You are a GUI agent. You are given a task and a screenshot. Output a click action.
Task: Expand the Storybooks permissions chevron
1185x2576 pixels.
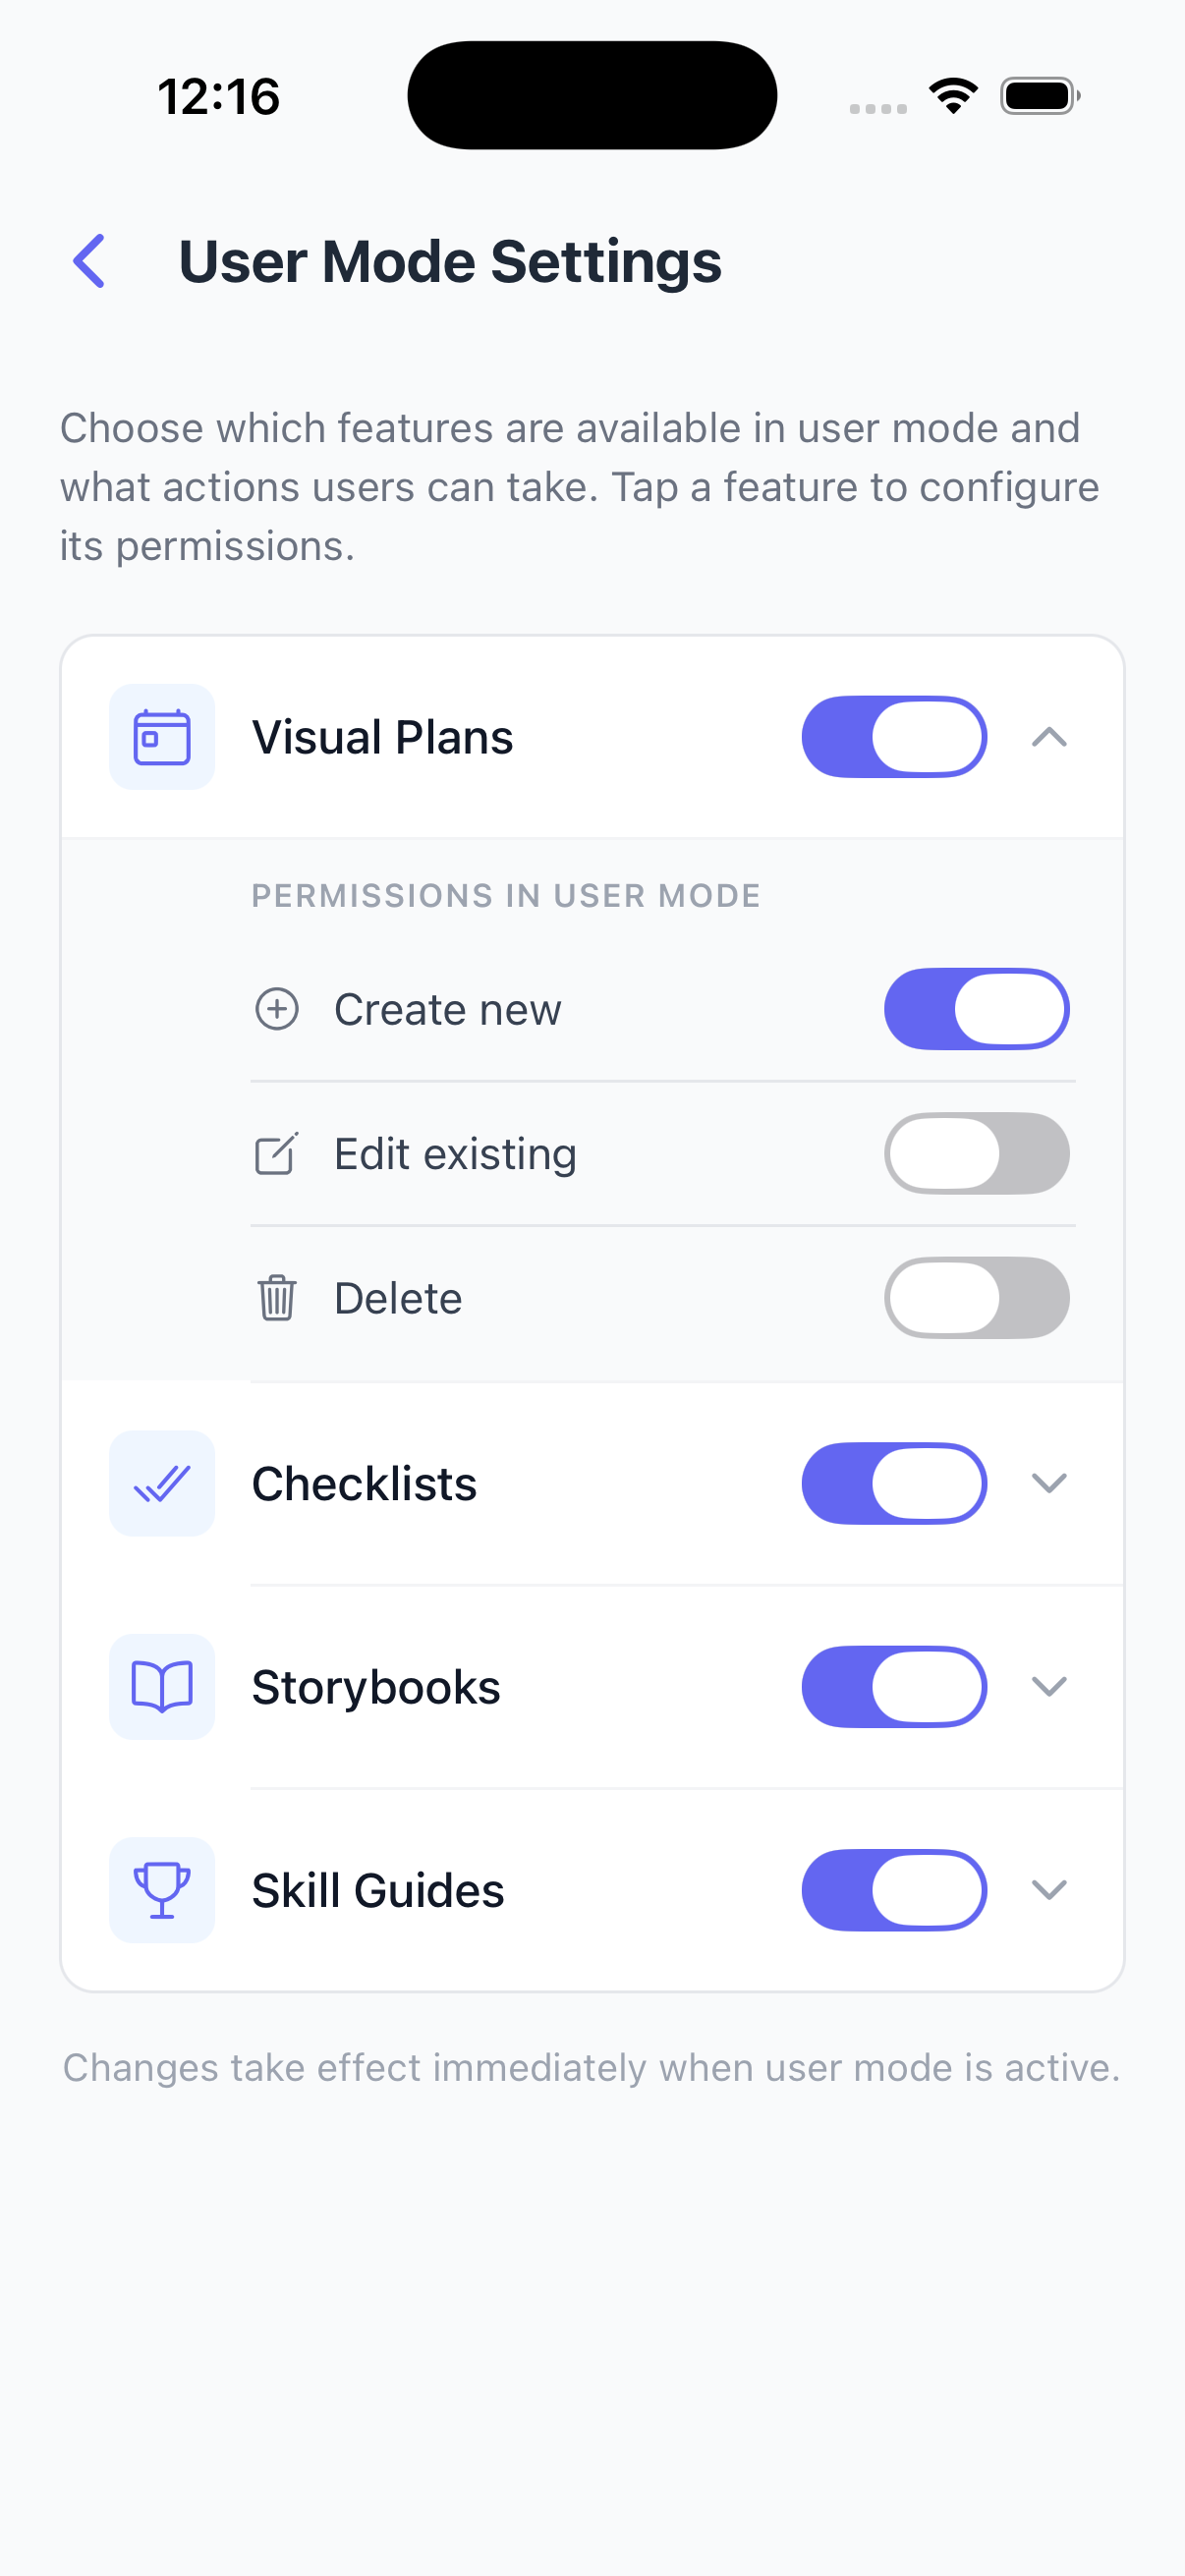(x=1049, y=1687)
